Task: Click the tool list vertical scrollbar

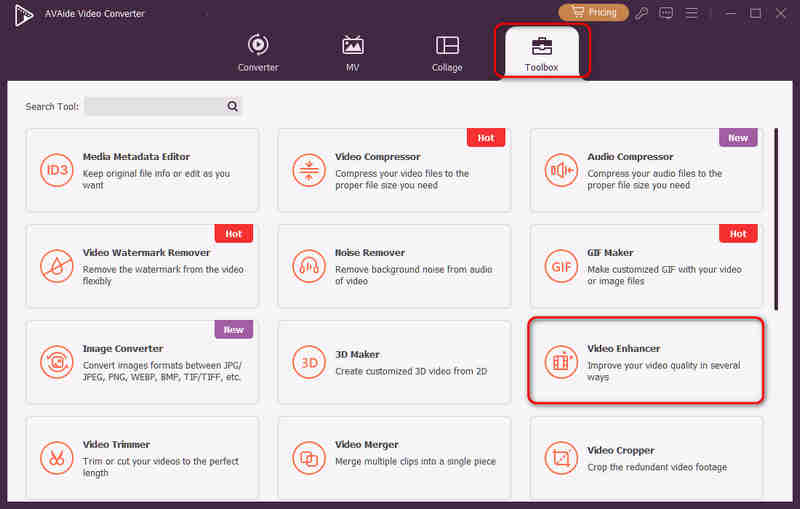Action: click(776, 219)
